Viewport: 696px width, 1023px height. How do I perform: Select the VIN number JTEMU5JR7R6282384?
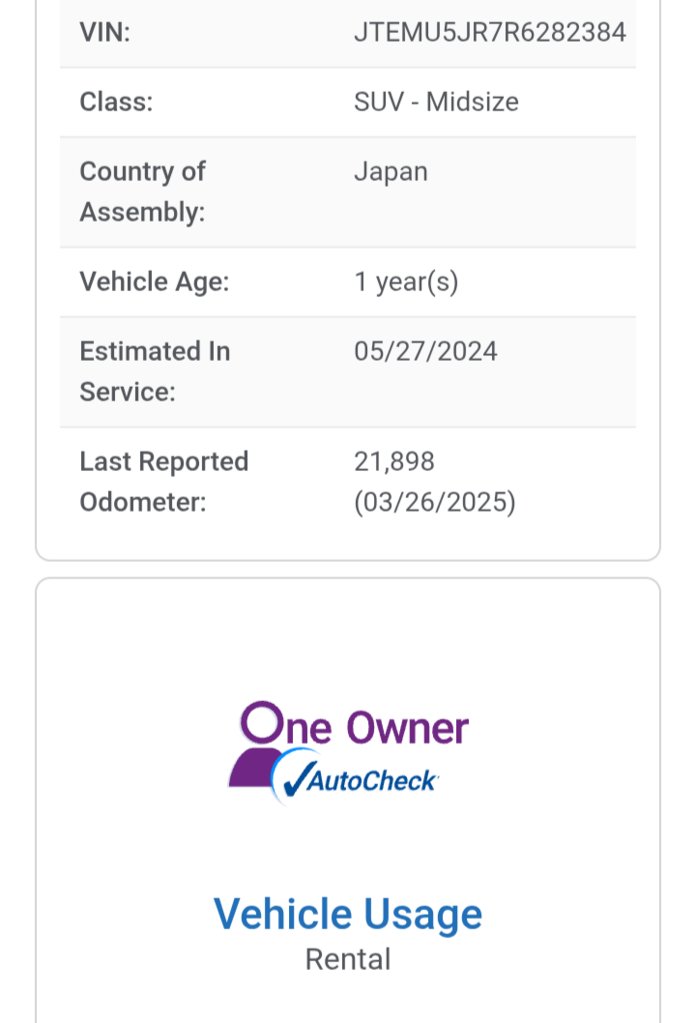pos(490,32)
